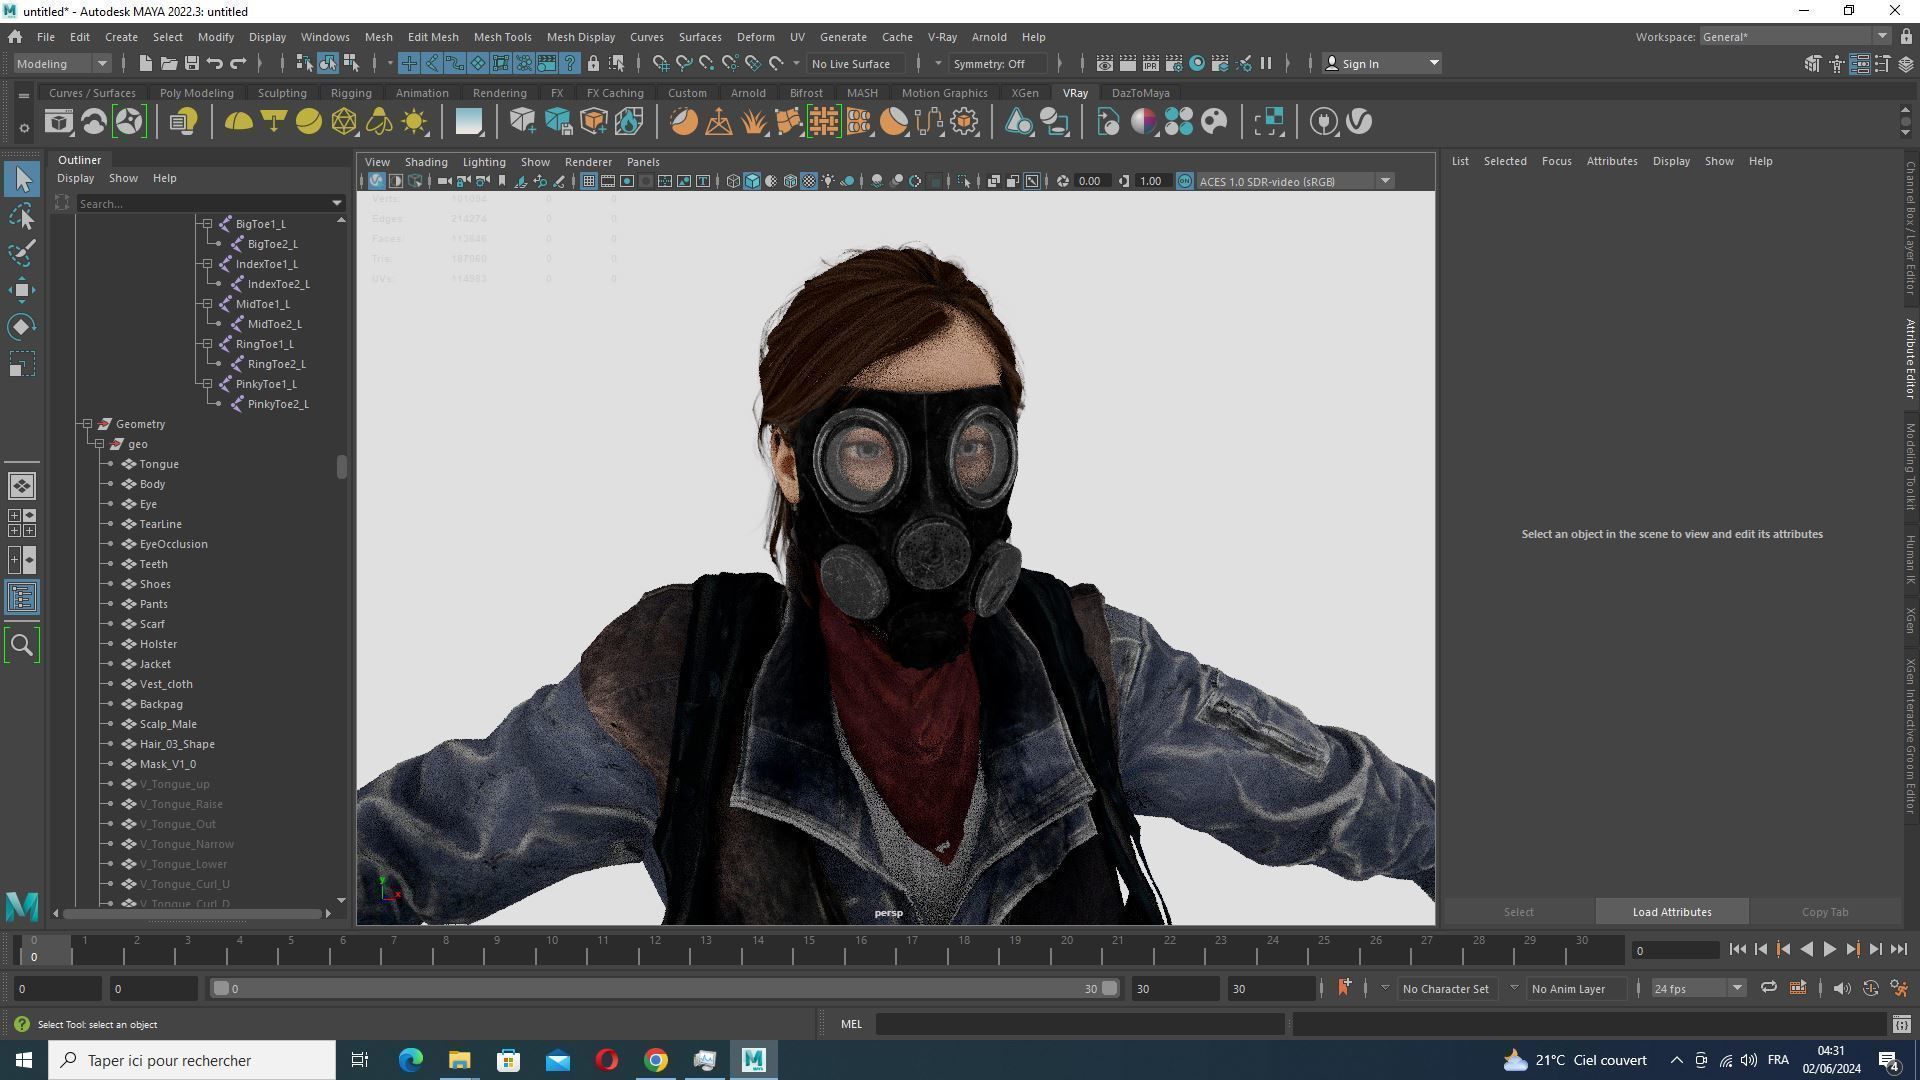Open the Modeling menu set dropdown
This screenshot has width=1920, height=1080.
point(62,63)
